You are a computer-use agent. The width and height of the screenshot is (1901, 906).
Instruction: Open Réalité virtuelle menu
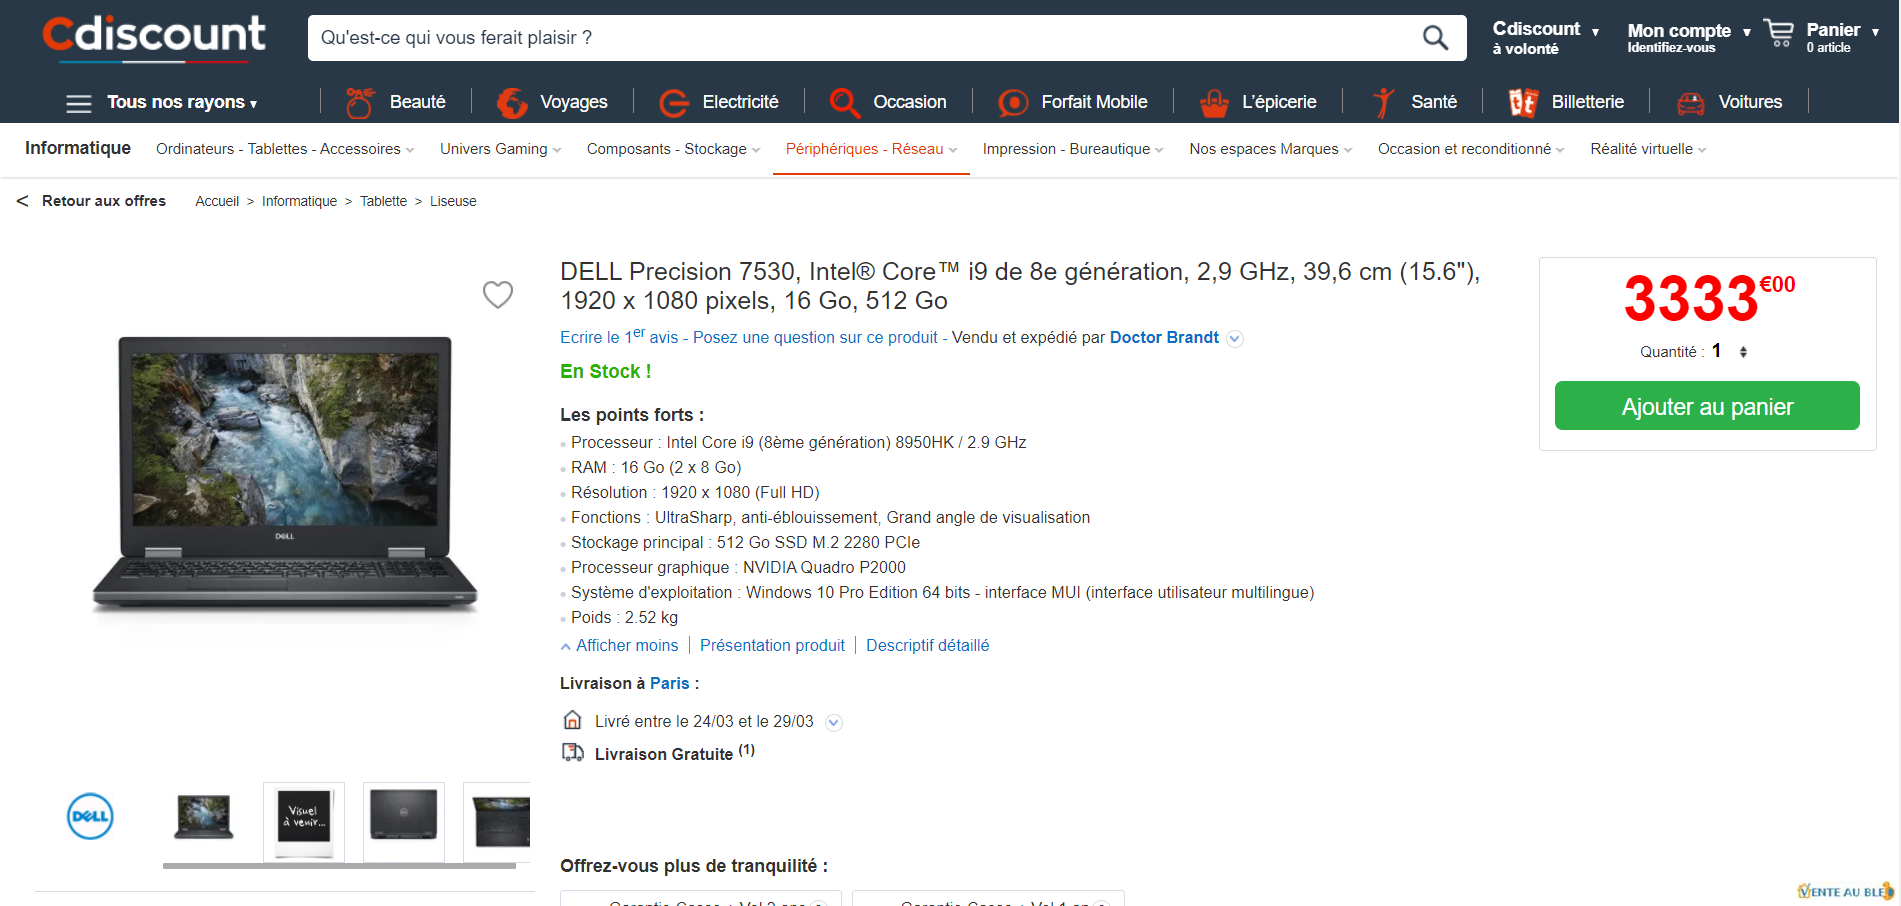[1648, 149]
